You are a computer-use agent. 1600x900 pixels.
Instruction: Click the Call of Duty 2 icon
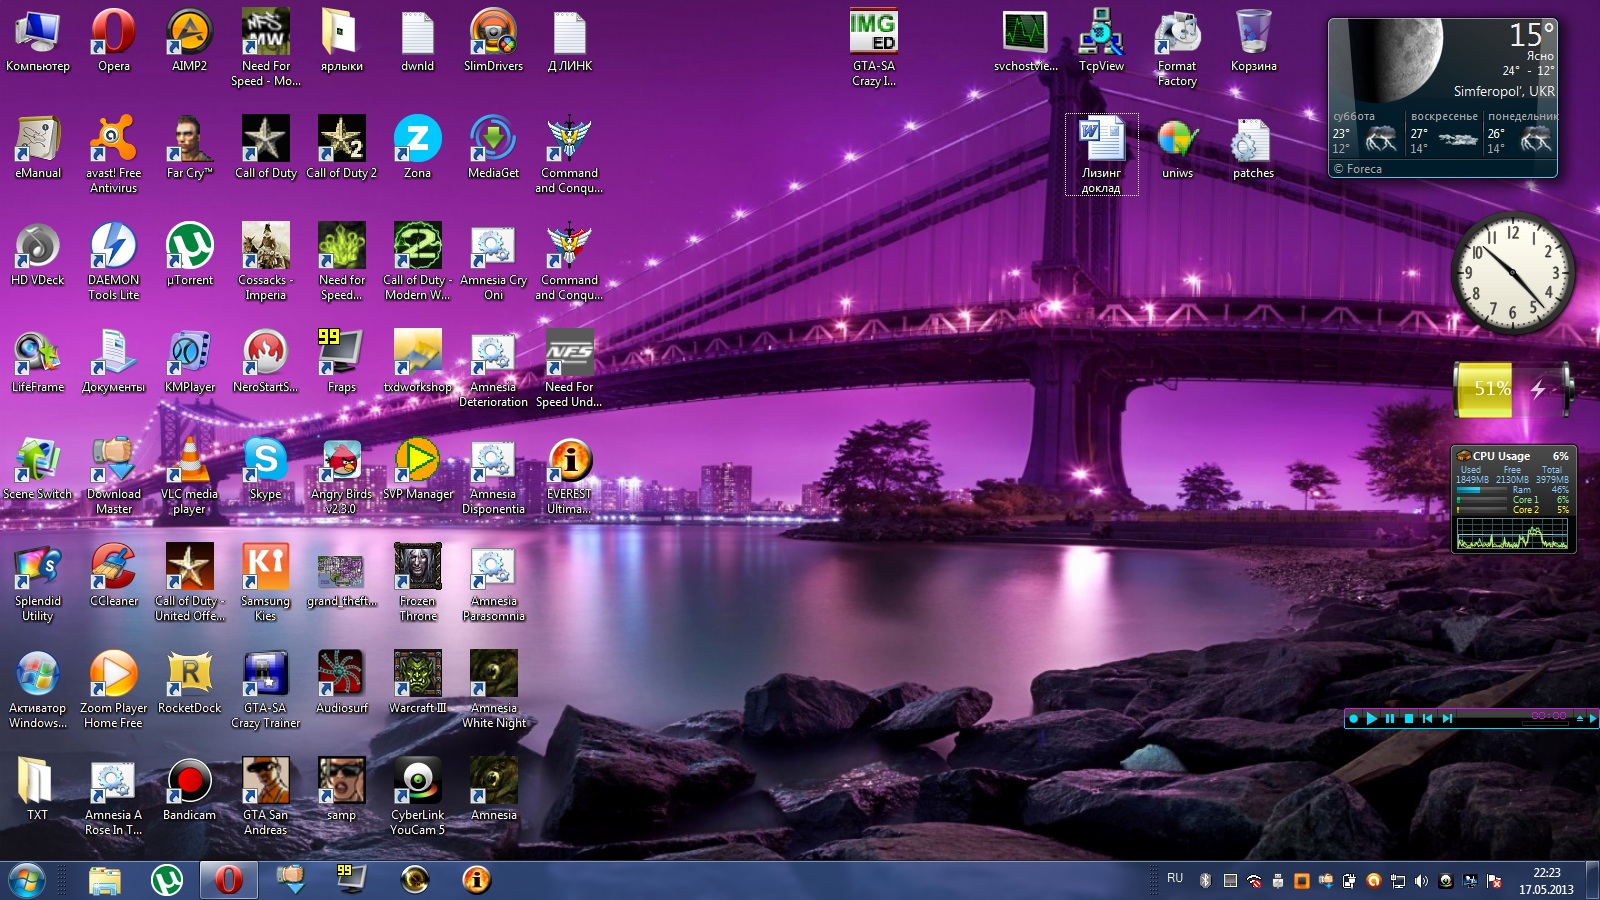pos(341,148)
